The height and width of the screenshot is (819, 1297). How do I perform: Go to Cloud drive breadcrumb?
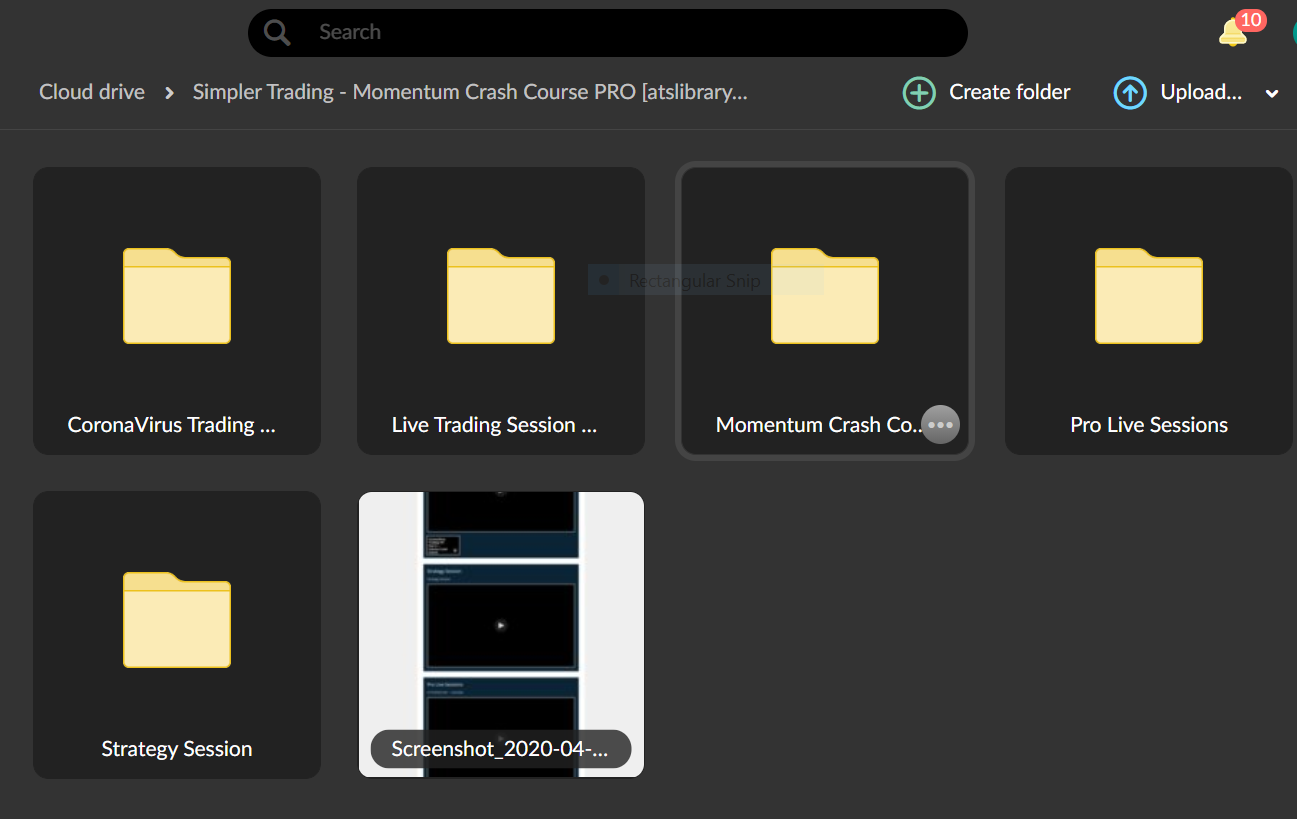pyautogui.click(x=92, y=92)
